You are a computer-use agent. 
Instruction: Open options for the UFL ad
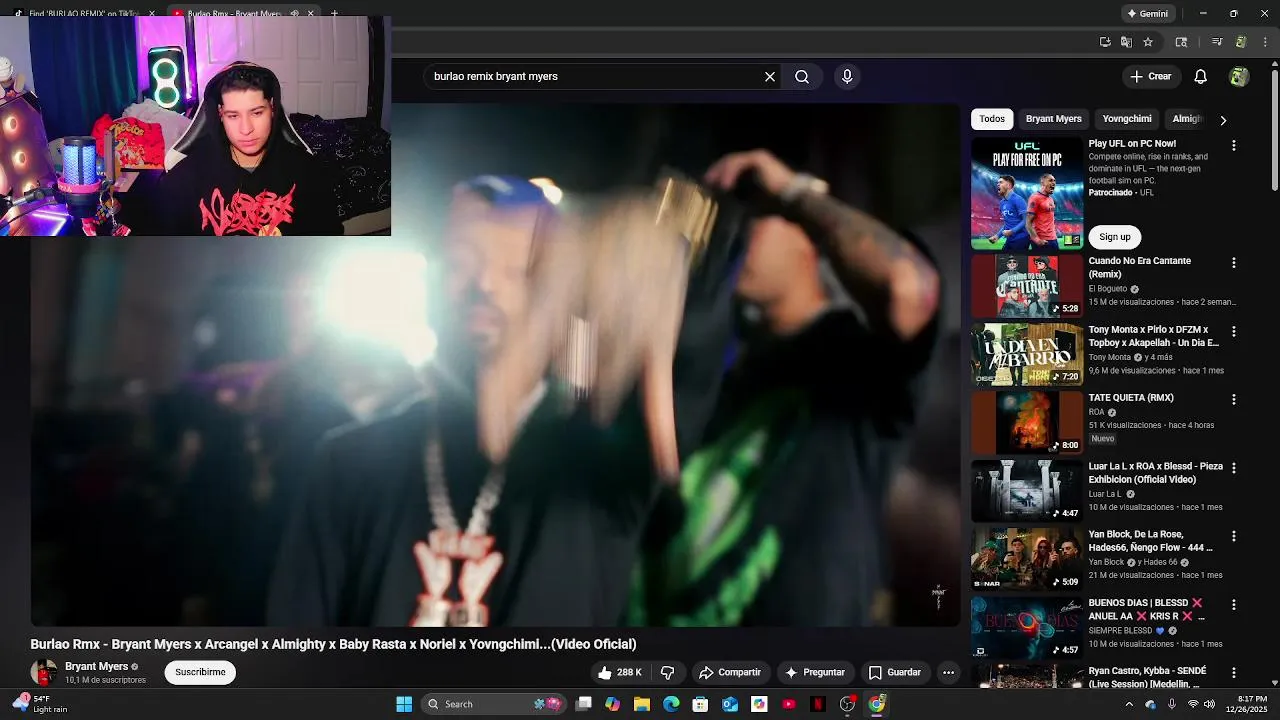coord(1234,145)
